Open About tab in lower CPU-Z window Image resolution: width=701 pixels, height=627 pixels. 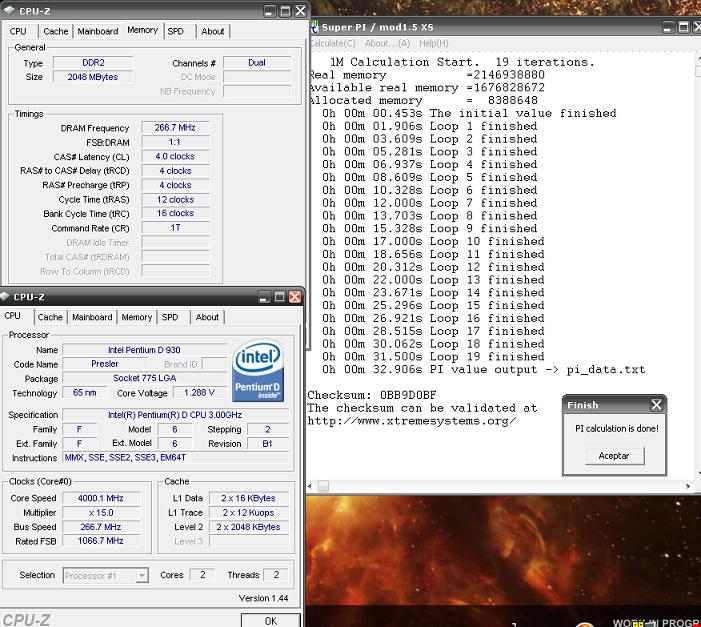pos(207,317)
